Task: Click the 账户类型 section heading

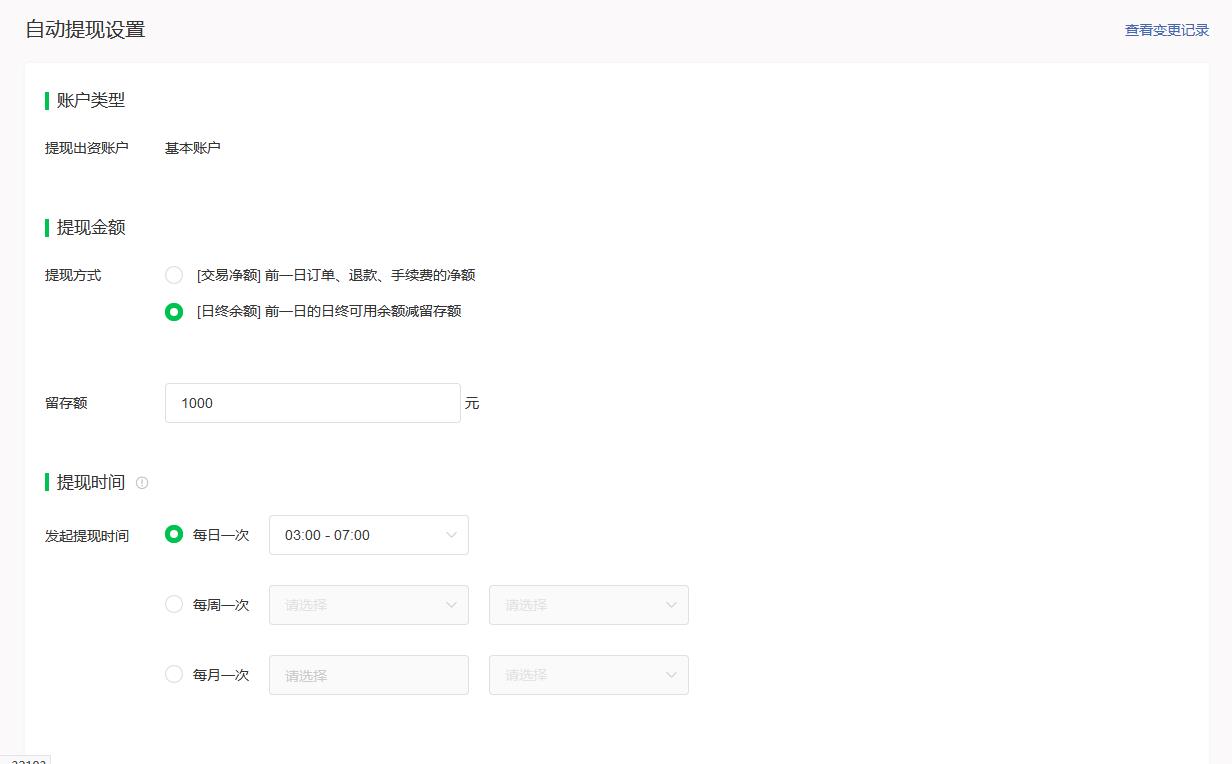Action: click(91, 100)
